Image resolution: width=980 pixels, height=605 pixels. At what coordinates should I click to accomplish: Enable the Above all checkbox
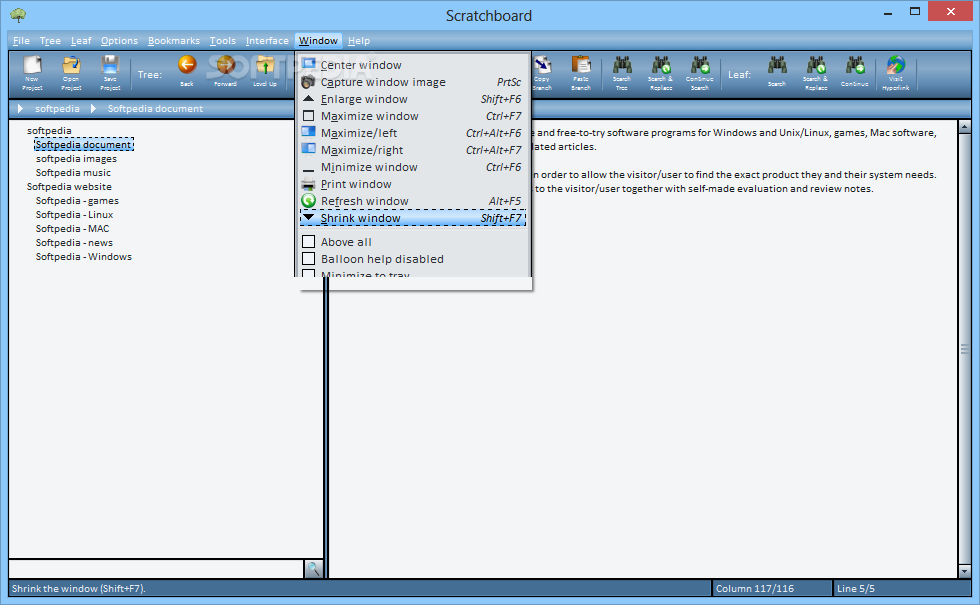point(308,241)
